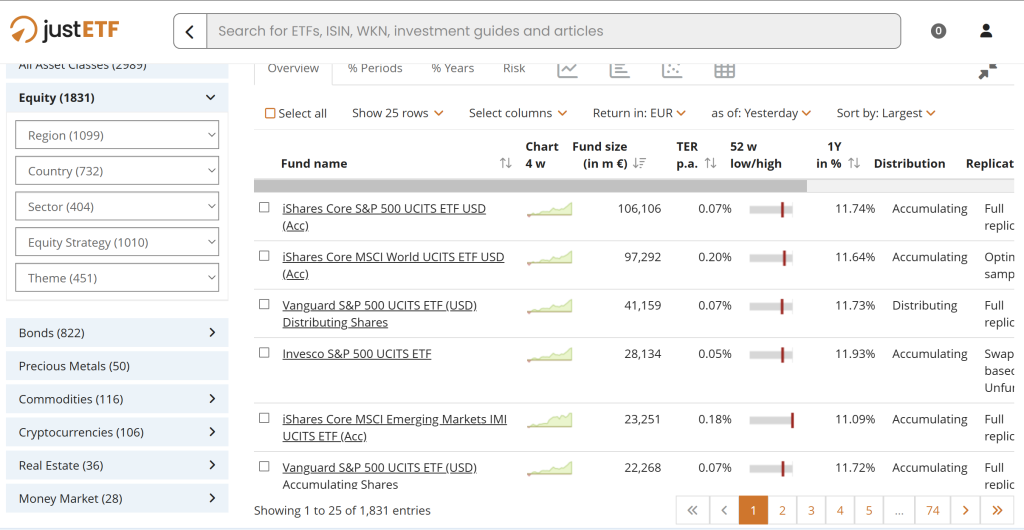Open the Theme (451) dropdown
1024x530 pixels.
(x=117, y=278)
